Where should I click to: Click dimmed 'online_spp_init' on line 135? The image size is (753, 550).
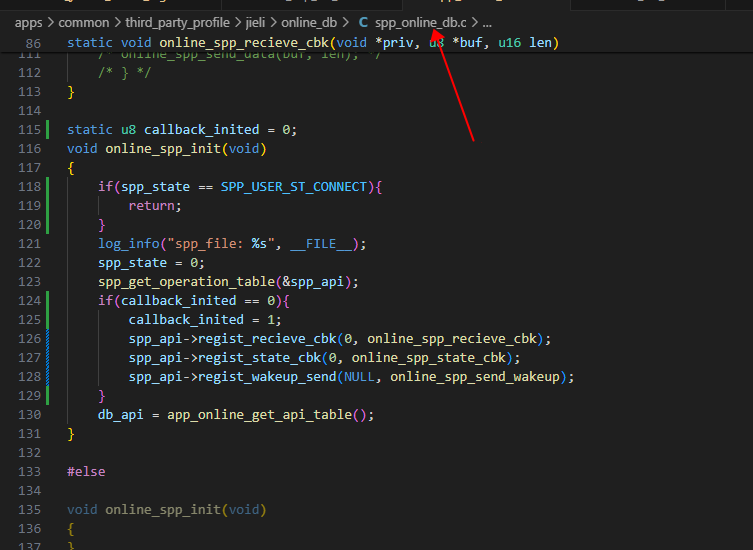pos(163,510)
